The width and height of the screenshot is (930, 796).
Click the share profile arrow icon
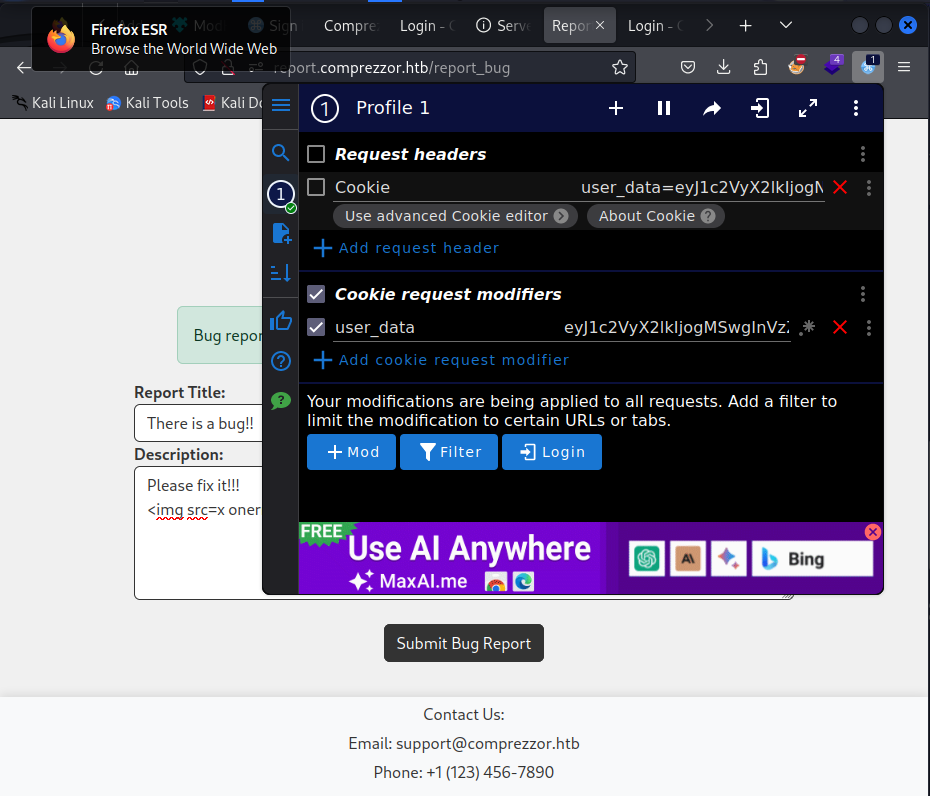click(x=712, y=108)
